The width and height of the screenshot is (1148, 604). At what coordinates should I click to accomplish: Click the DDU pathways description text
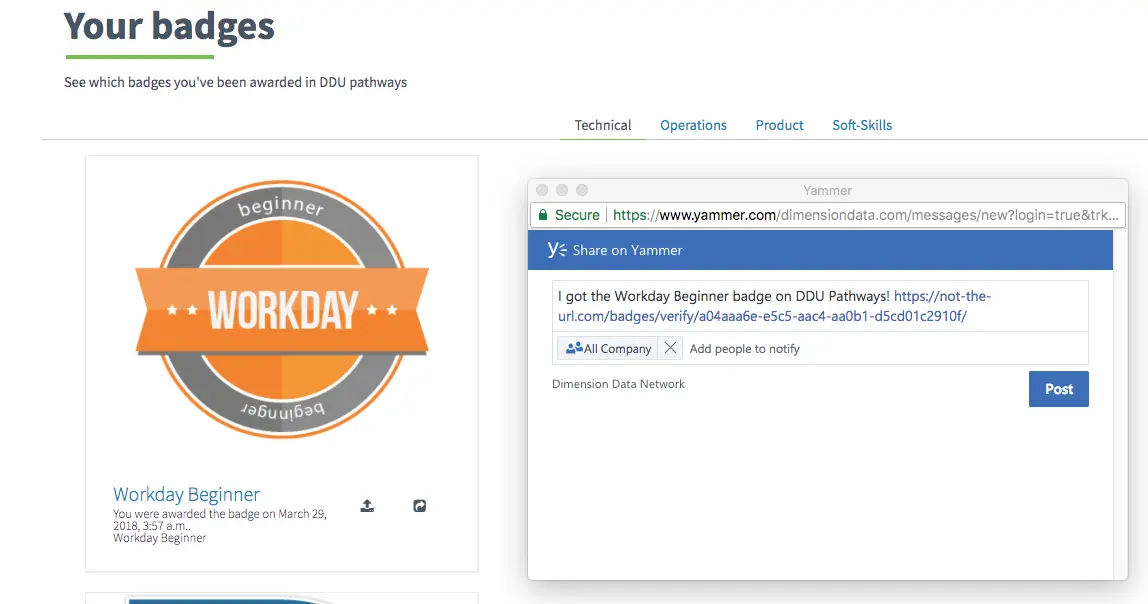(235, 83)
